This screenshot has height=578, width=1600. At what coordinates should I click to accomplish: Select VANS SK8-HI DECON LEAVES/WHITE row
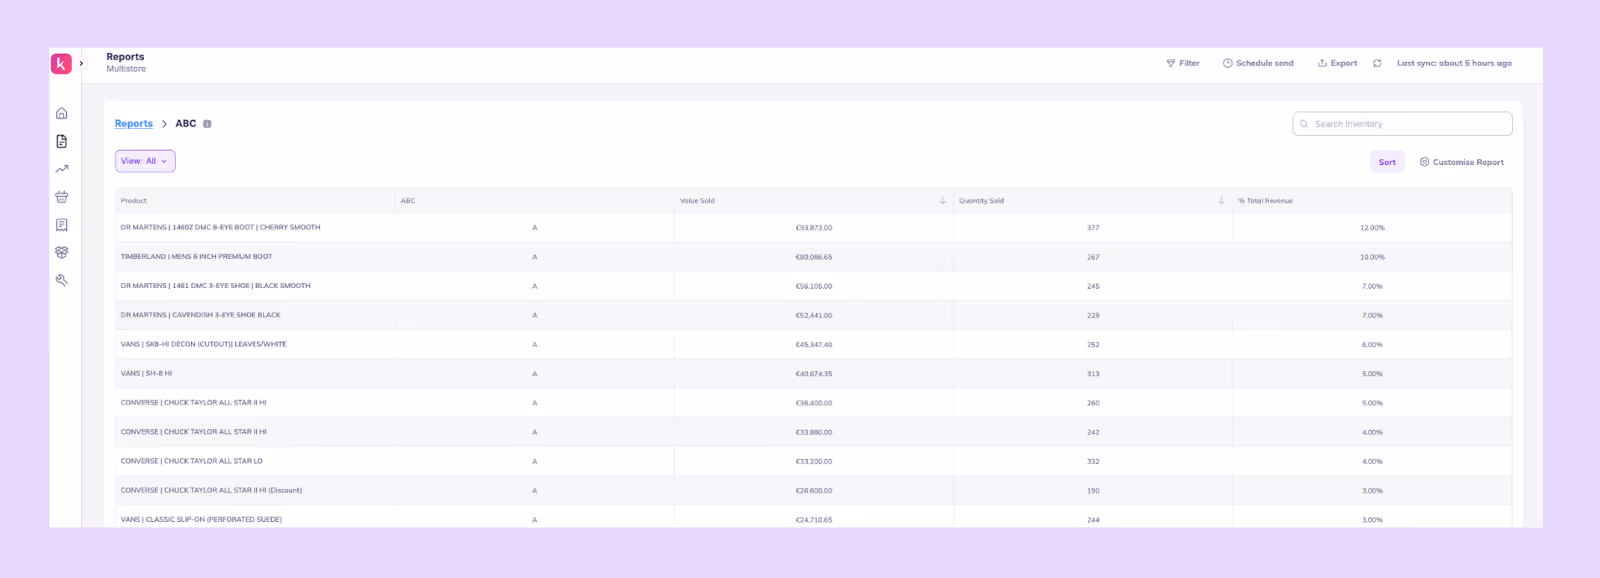[813, 344]
